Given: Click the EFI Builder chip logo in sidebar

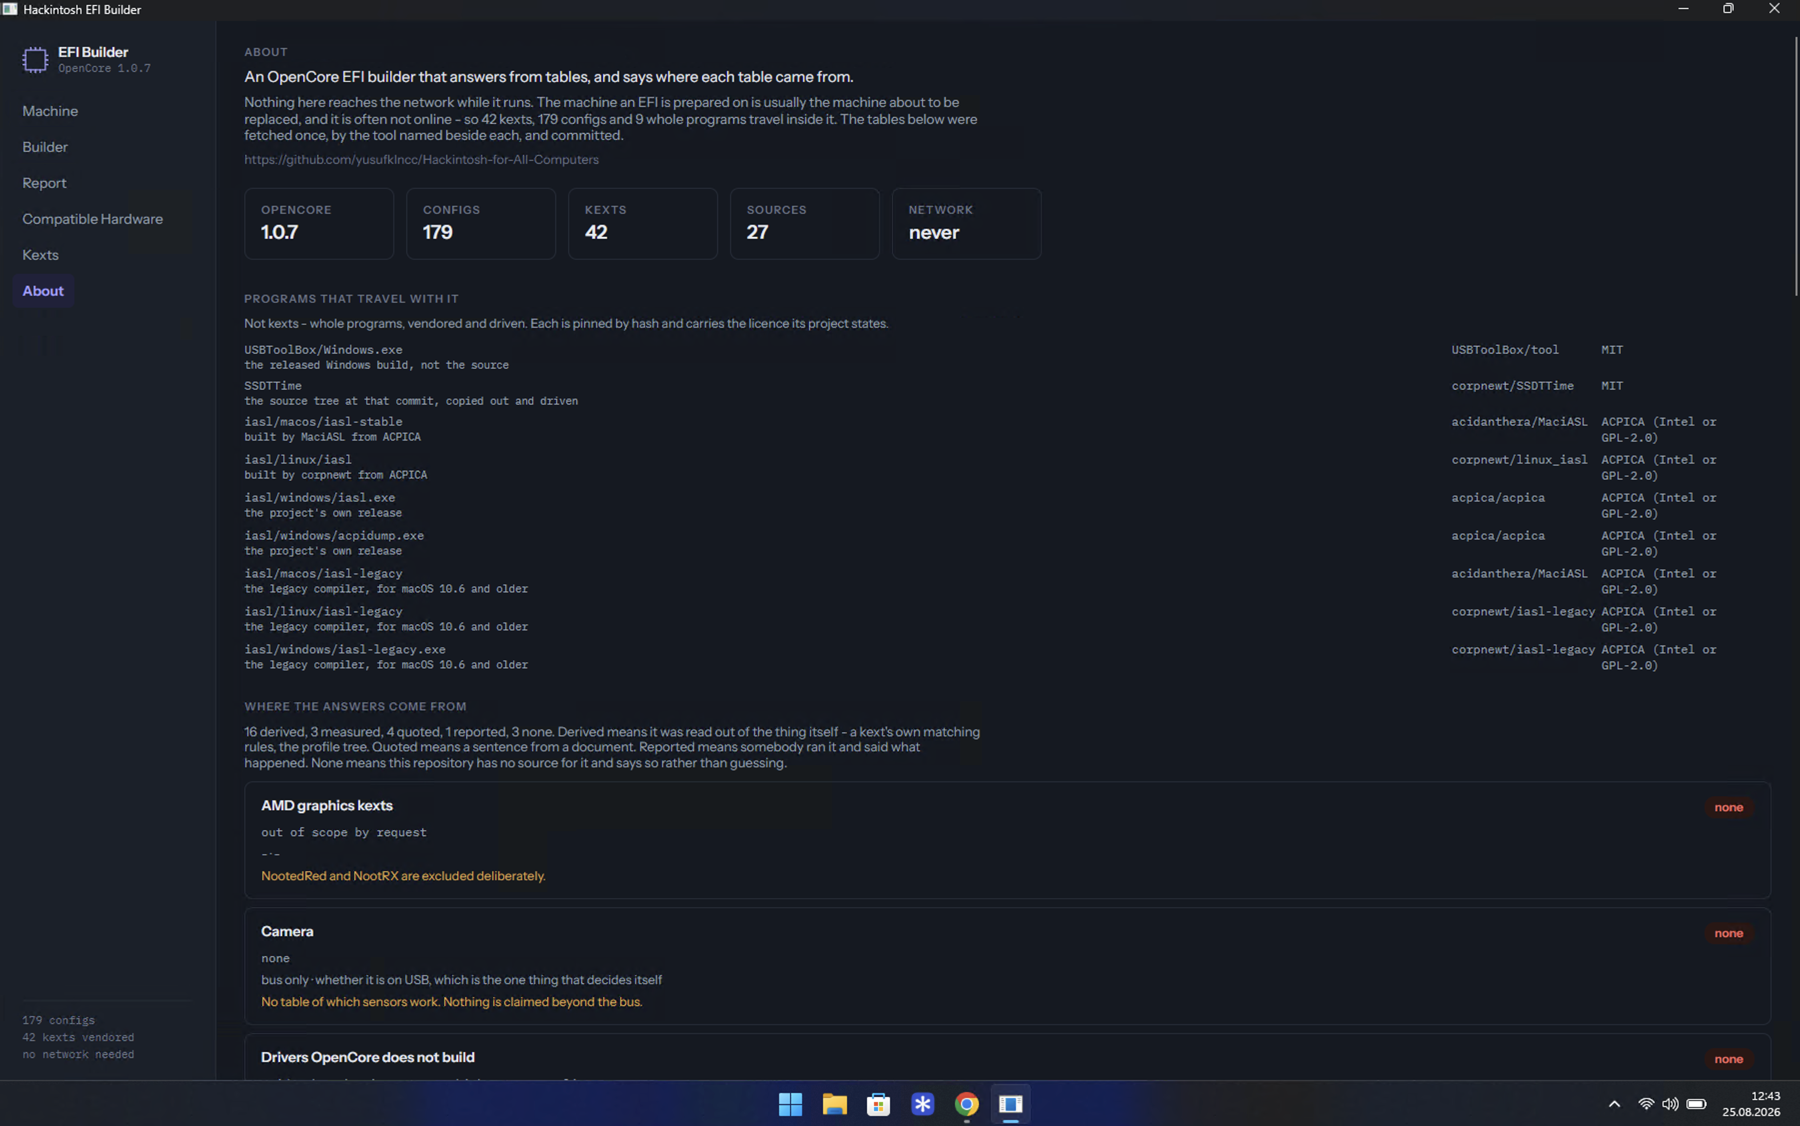Looking at the screenshot, I should point(35,60).
